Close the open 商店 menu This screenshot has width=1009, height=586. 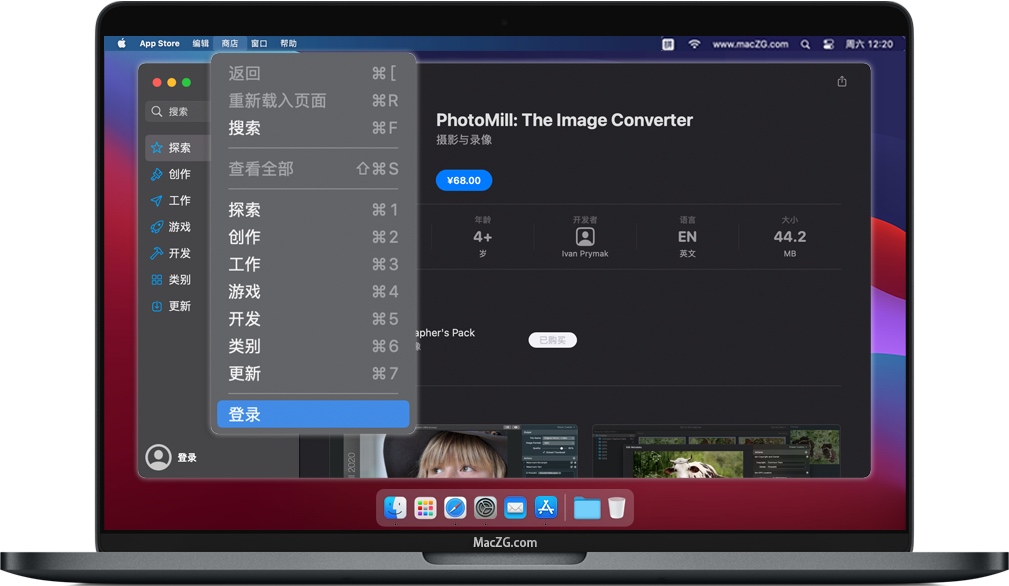tap(230, 44)
